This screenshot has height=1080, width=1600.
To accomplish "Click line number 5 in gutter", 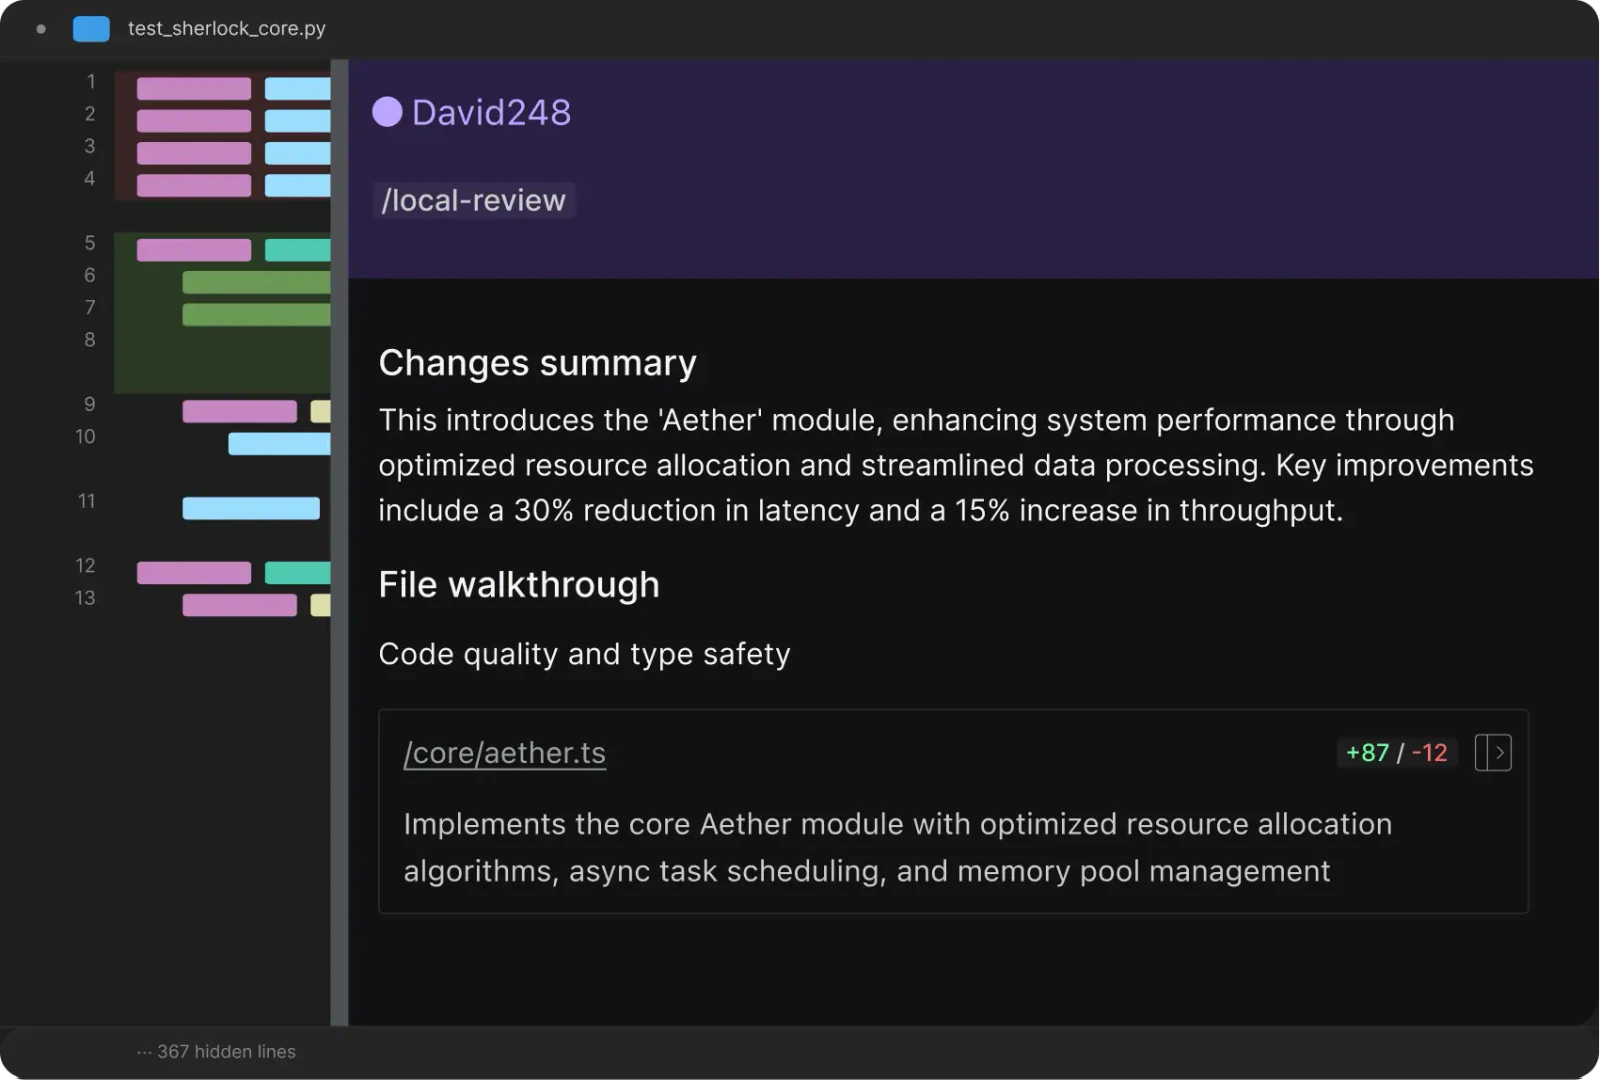I will [x=90, y=243].
